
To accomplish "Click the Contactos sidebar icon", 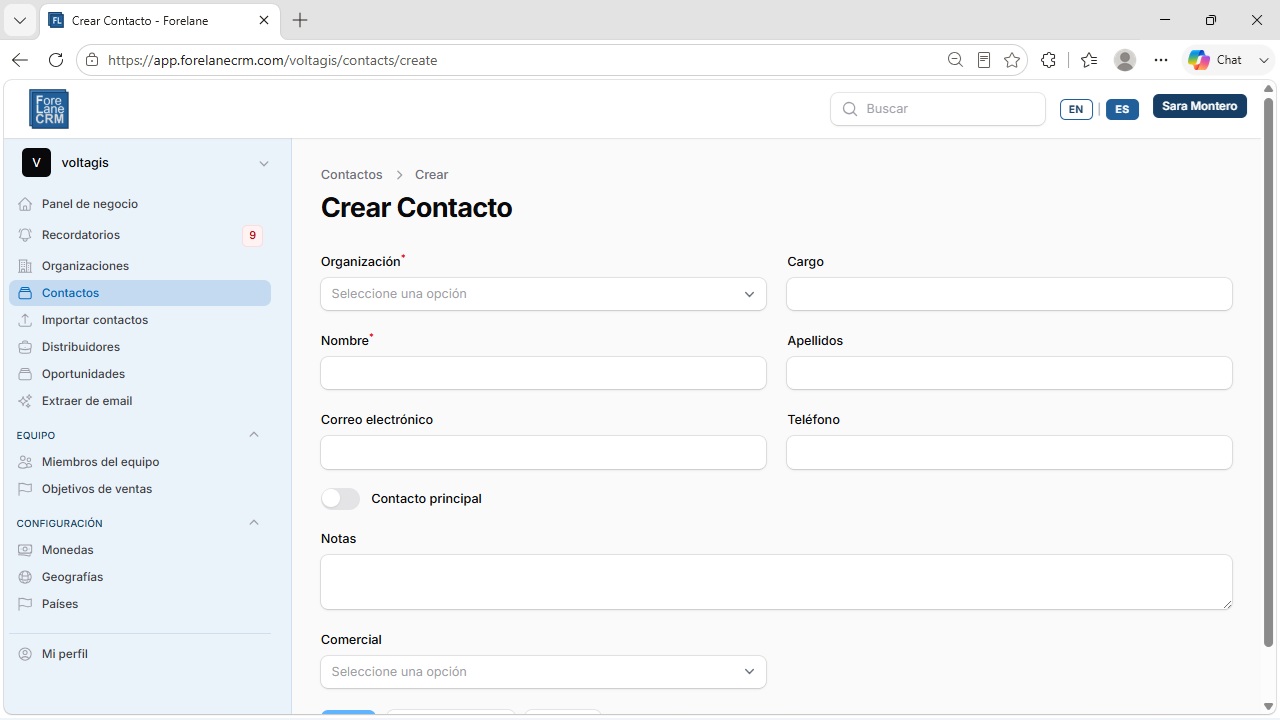I will 25,293.
